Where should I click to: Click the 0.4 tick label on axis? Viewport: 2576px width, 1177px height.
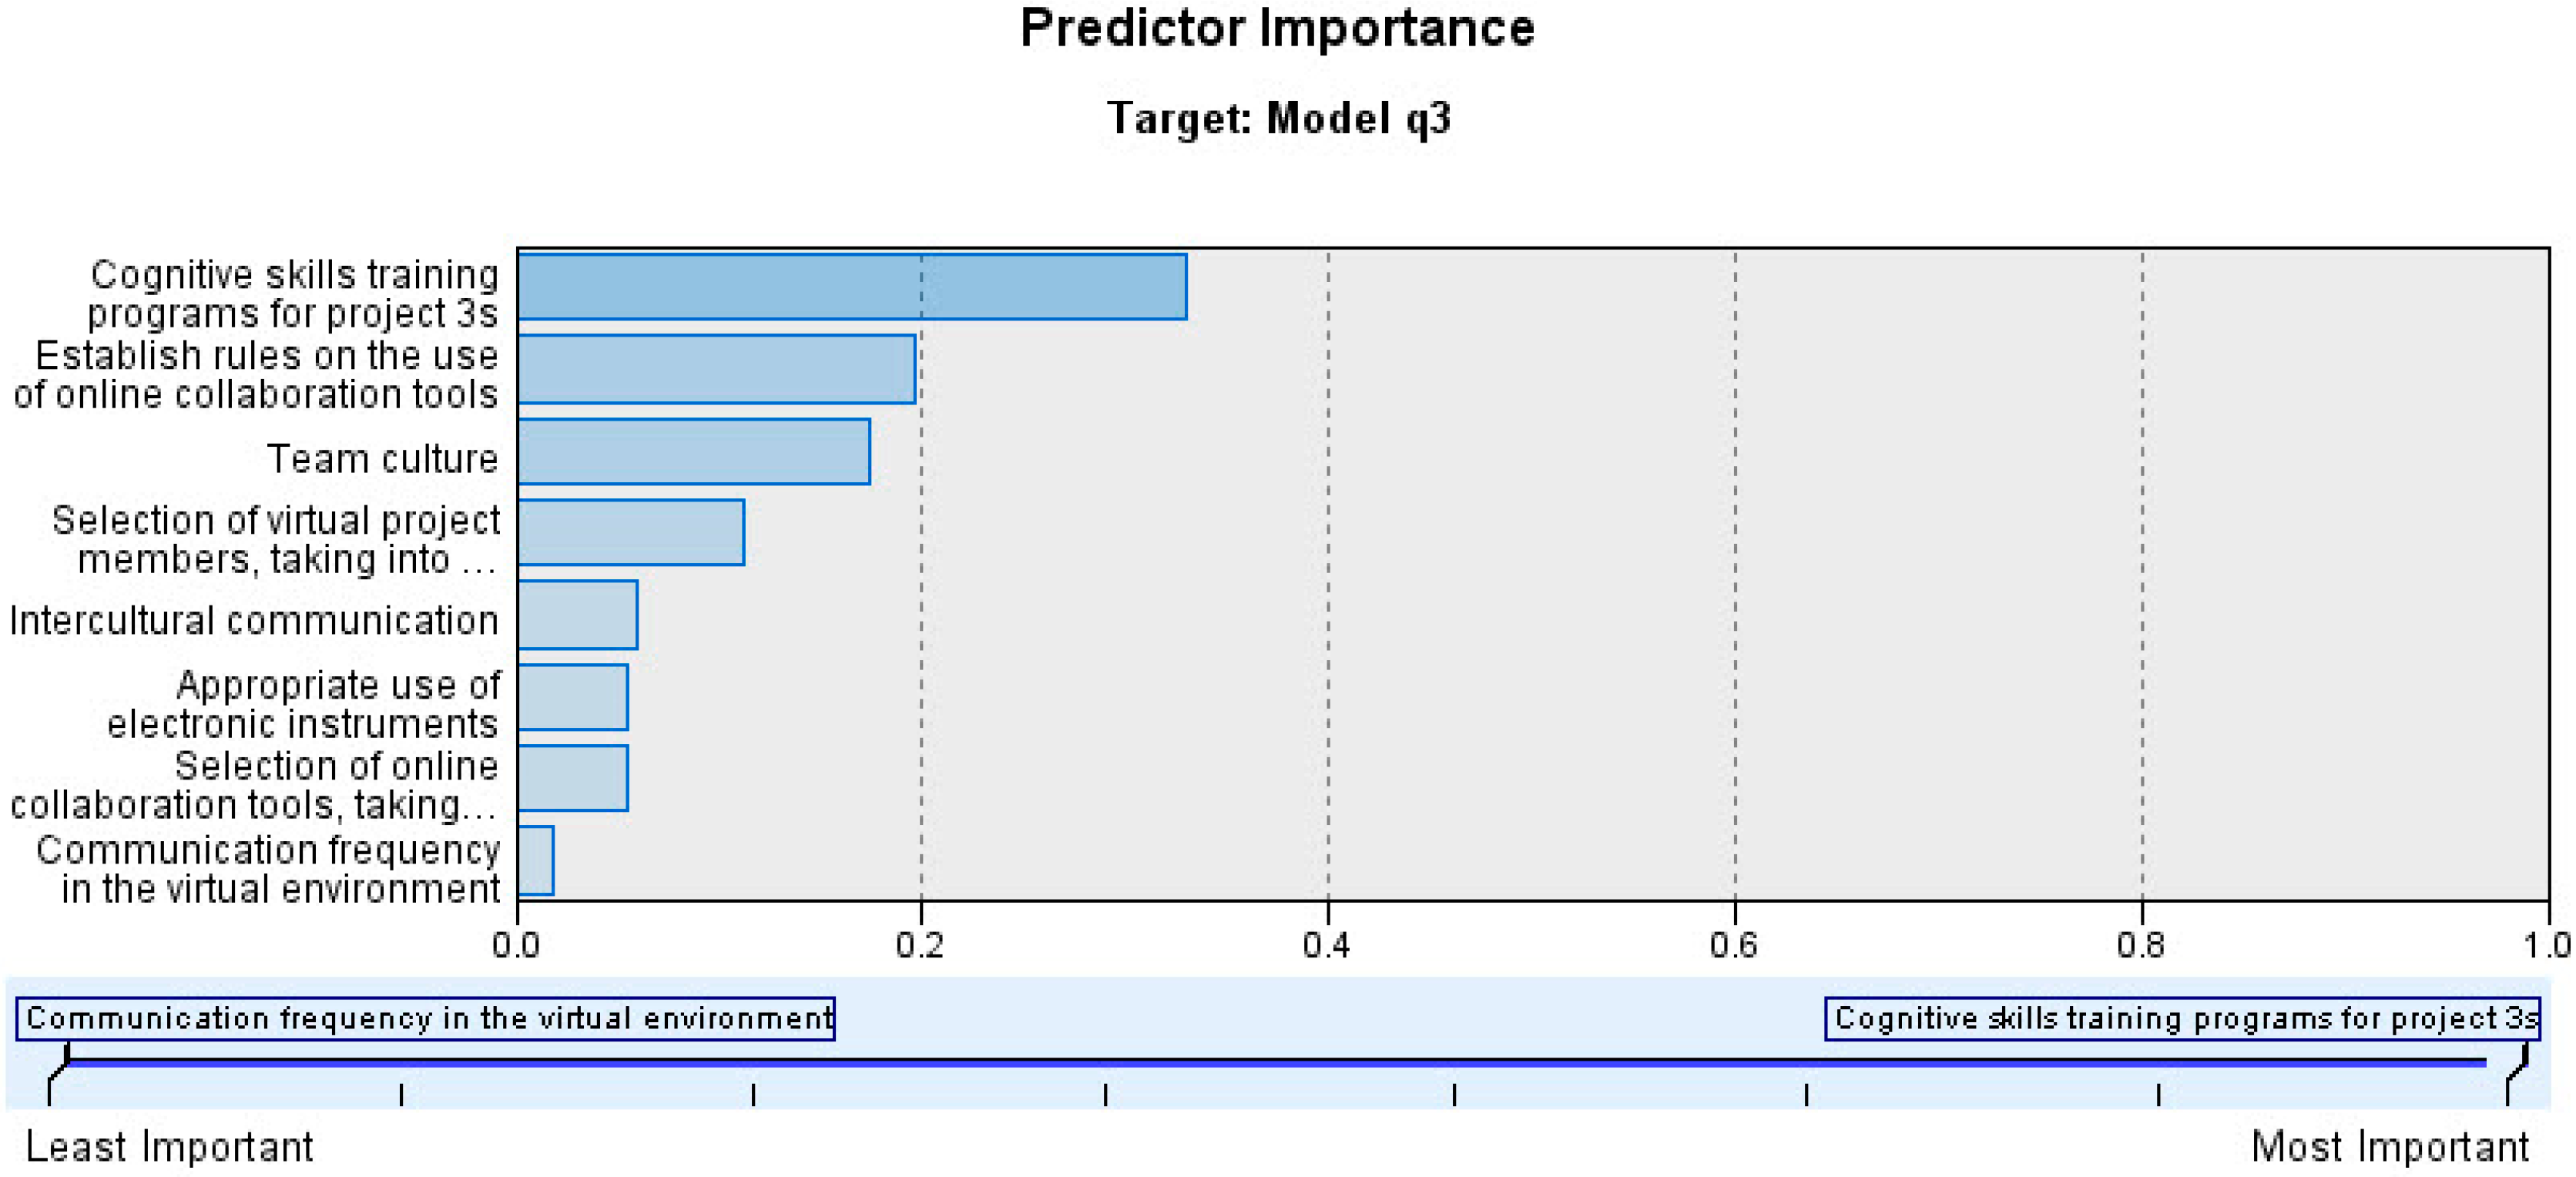pos(1326,945)
